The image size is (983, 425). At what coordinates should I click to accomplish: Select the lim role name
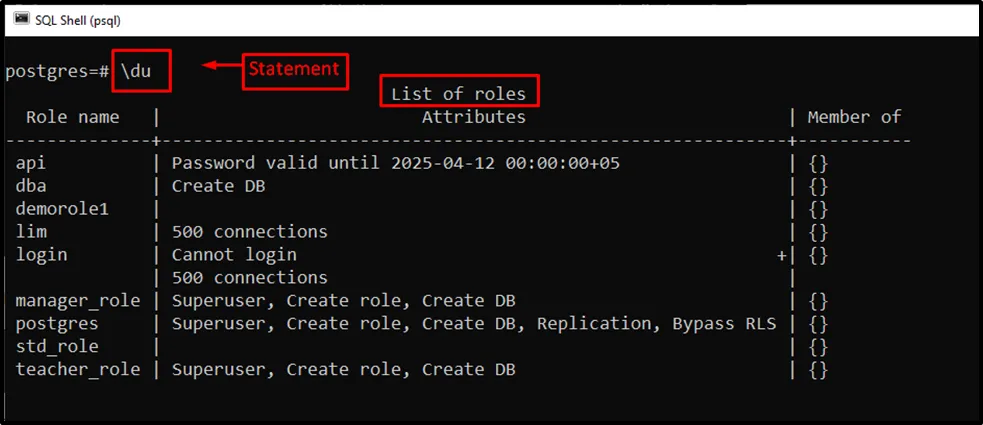click(31, 232)
